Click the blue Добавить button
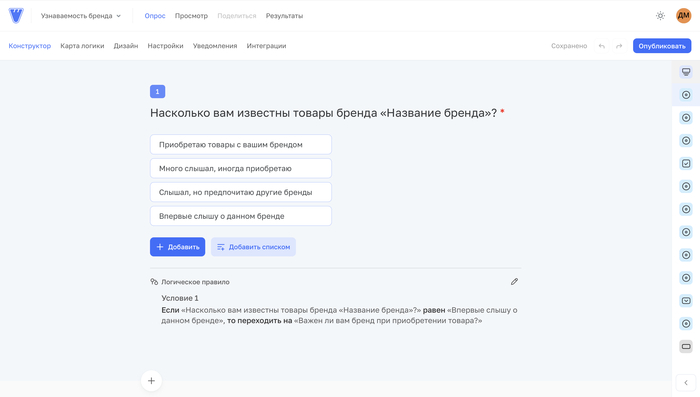 pyautogui.click(x=178, y=247)
